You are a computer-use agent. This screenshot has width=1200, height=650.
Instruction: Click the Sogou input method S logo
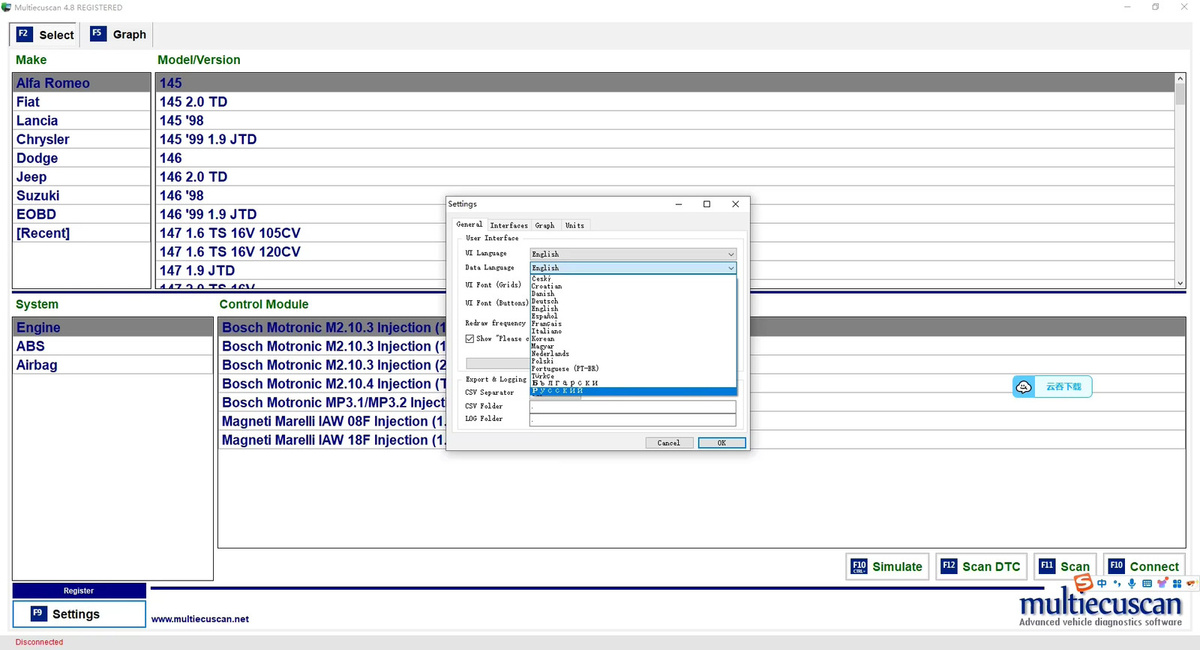pyautogui.click(x=1083, y=584)
